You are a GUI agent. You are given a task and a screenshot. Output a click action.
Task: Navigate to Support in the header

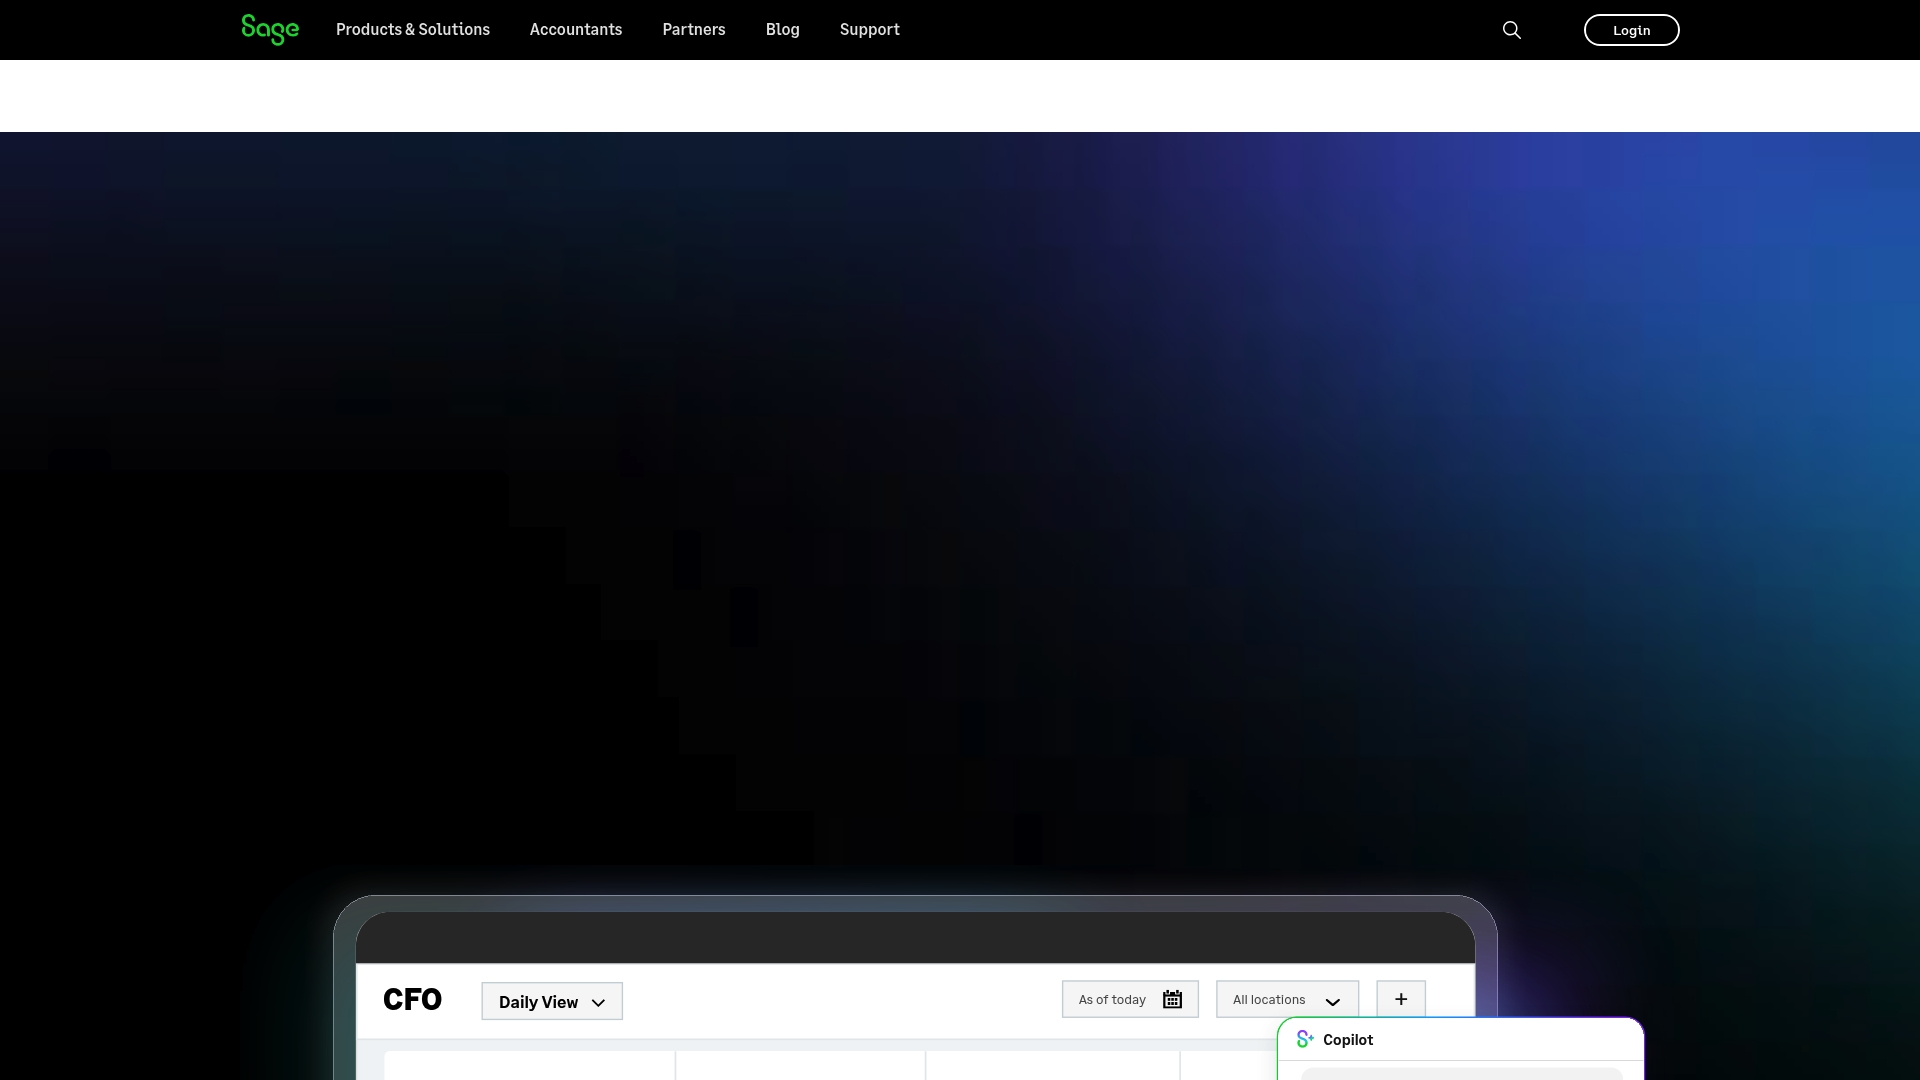pos(870,29)
